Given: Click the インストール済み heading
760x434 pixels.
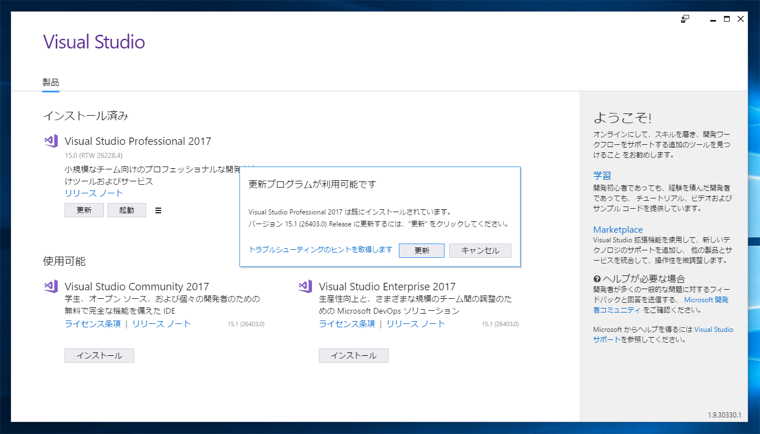Looking at the screenshot, I should 86,116.
